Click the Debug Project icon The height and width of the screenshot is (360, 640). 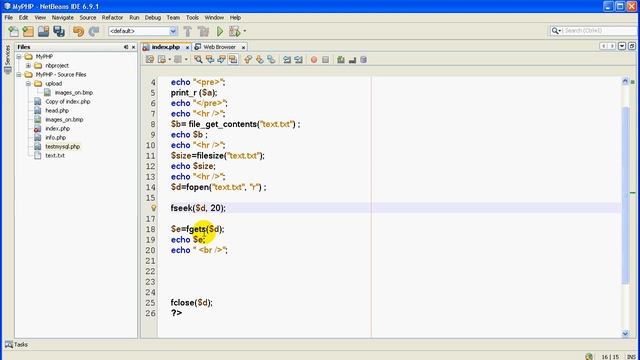[234, 31]
